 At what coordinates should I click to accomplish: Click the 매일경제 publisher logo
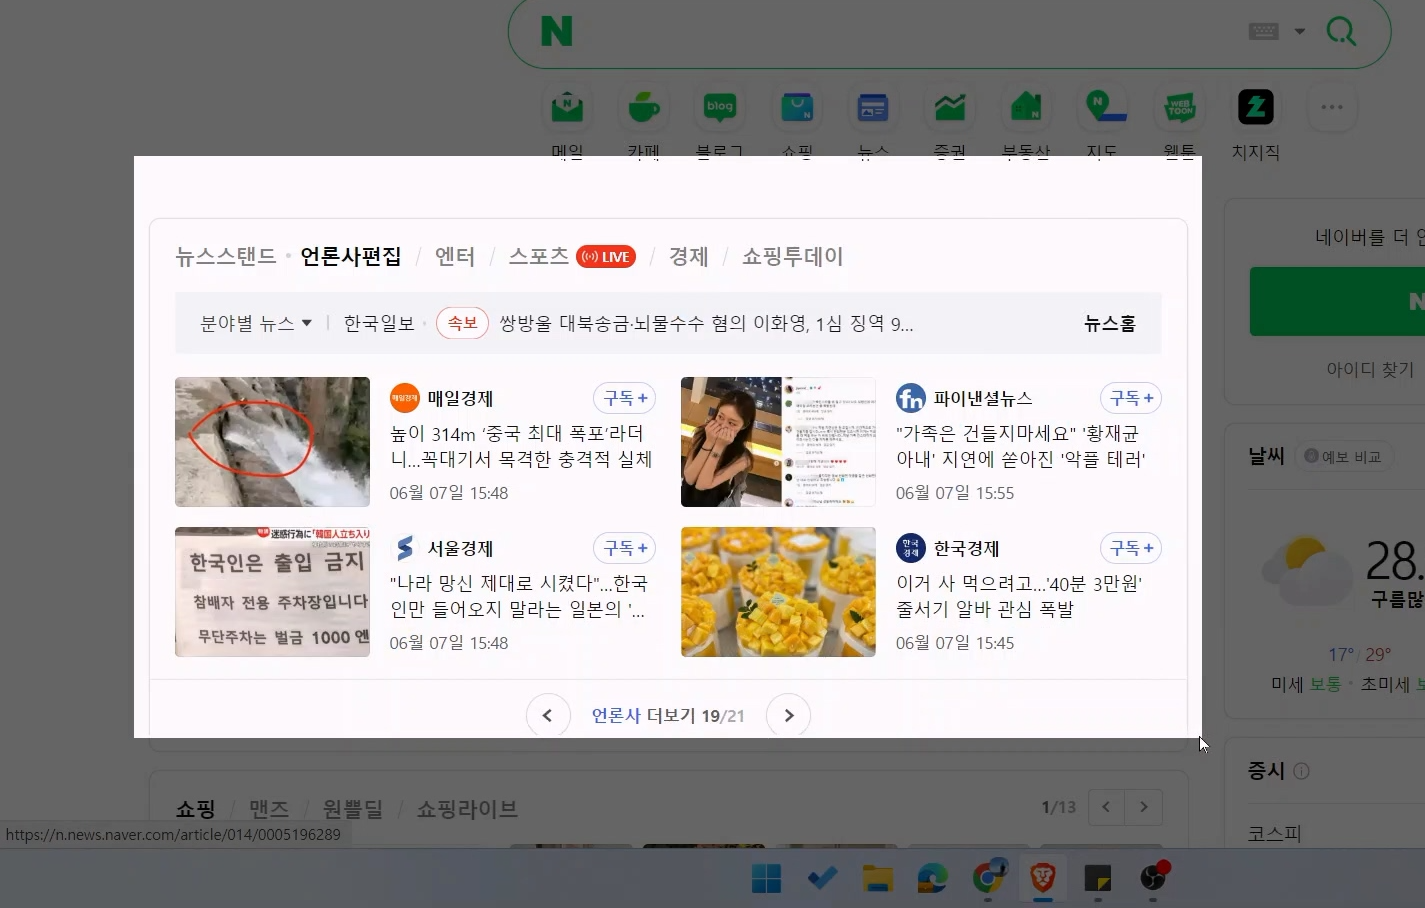pyautogui.click(x=405, y=398)
